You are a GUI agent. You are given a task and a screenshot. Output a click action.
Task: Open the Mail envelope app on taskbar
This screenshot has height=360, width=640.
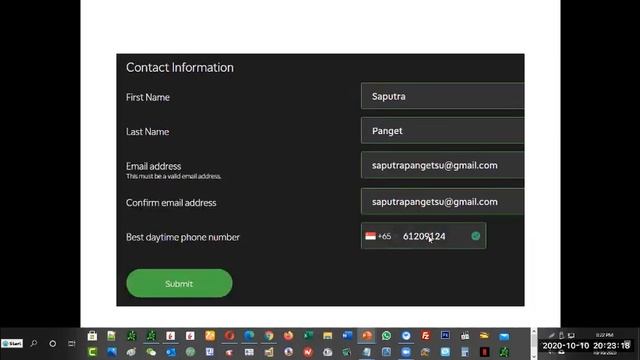click(504, 336)
